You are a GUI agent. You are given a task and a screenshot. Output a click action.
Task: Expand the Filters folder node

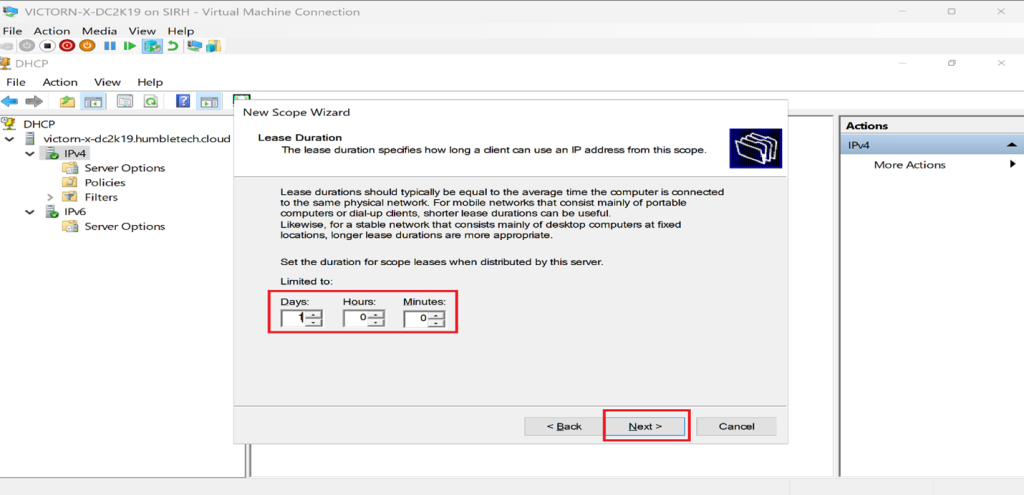point(49,197)
